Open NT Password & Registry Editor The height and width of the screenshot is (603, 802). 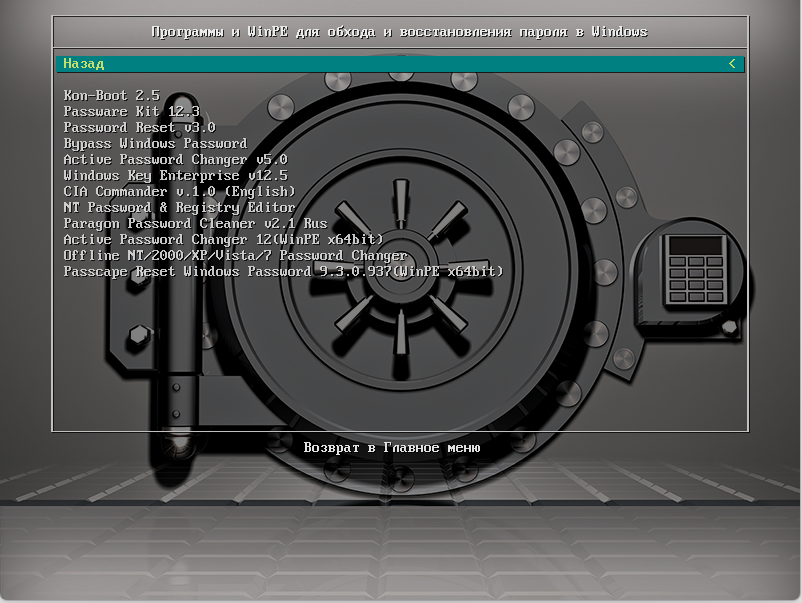[179, 207]
